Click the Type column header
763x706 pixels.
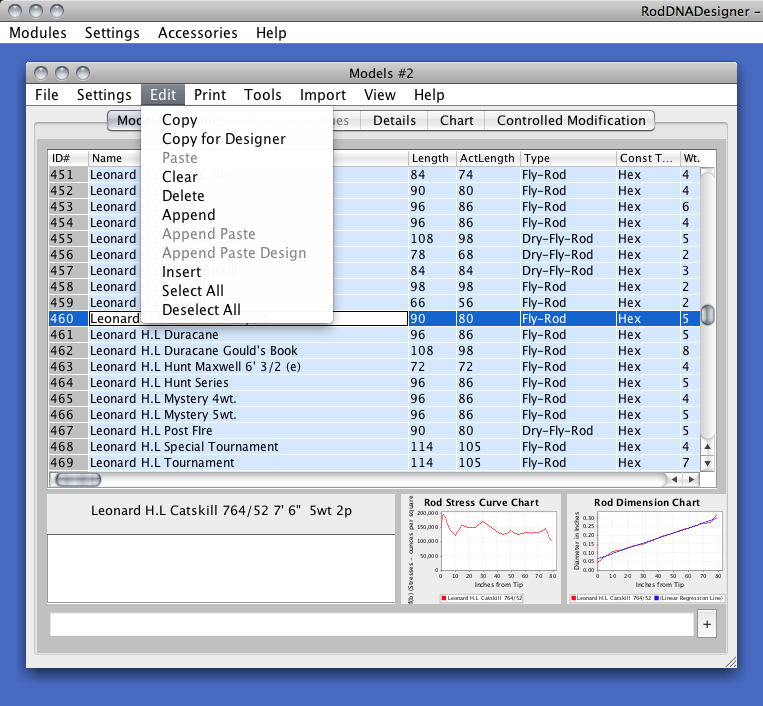(x=568, y=158)
